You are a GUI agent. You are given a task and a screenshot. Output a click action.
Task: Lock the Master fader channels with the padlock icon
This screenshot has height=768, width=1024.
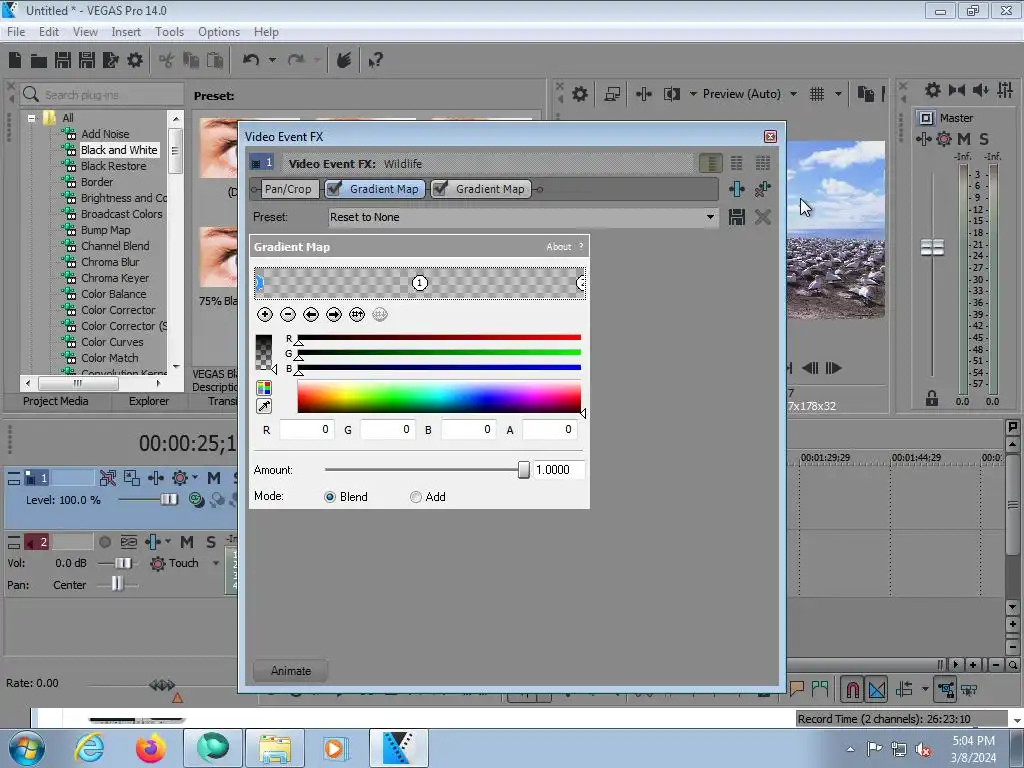932,398
